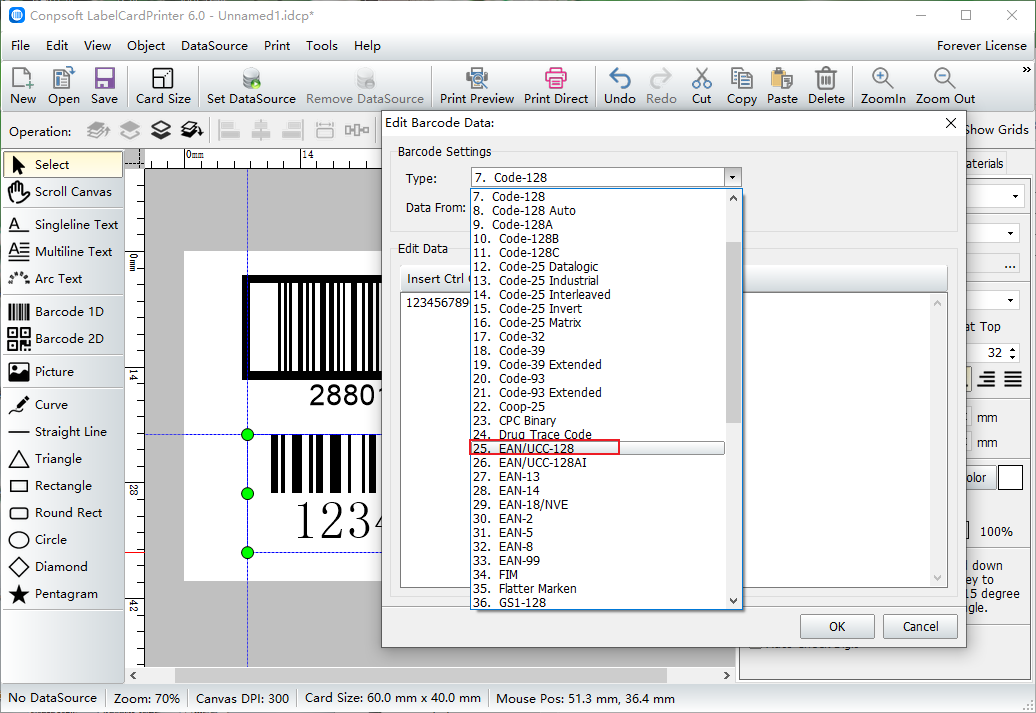Choose 25. EAN/UCC-128 from the type list

[597, 448]
